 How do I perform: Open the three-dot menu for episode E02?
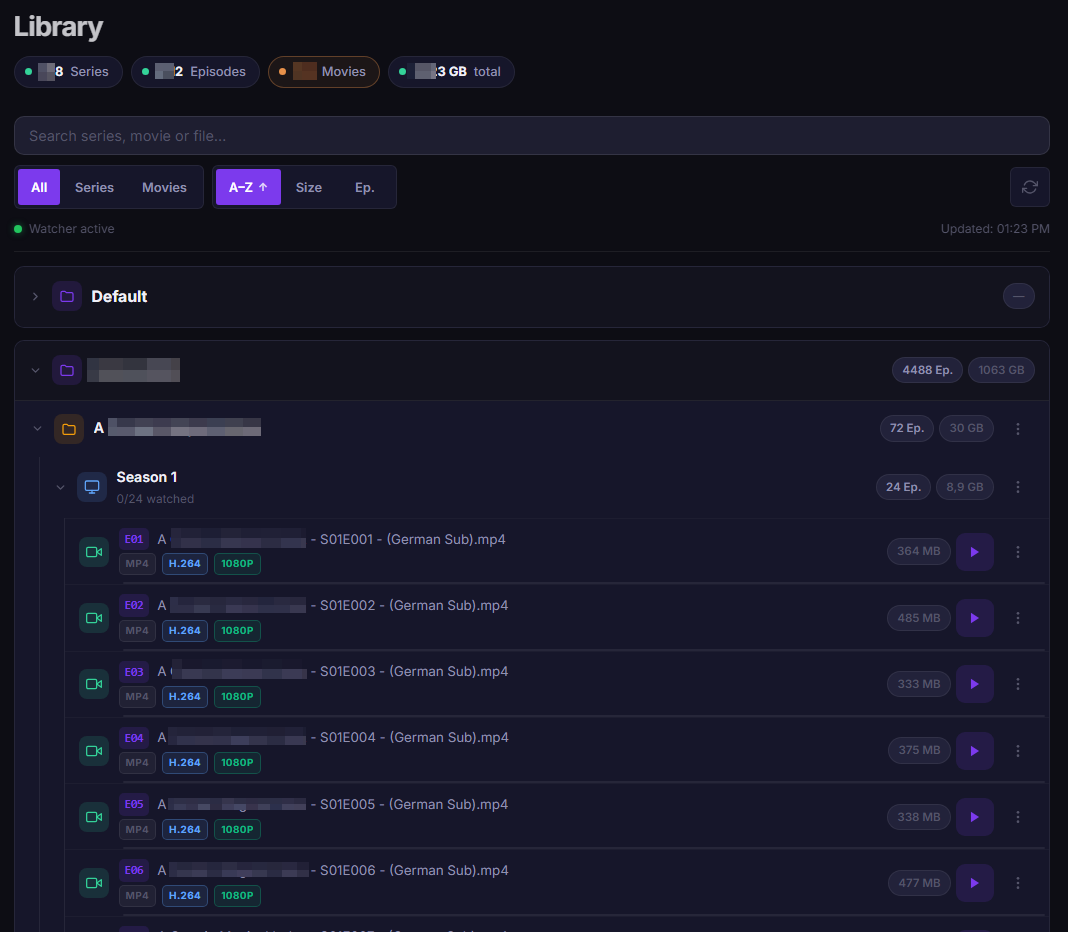(x=1018, y=618)
